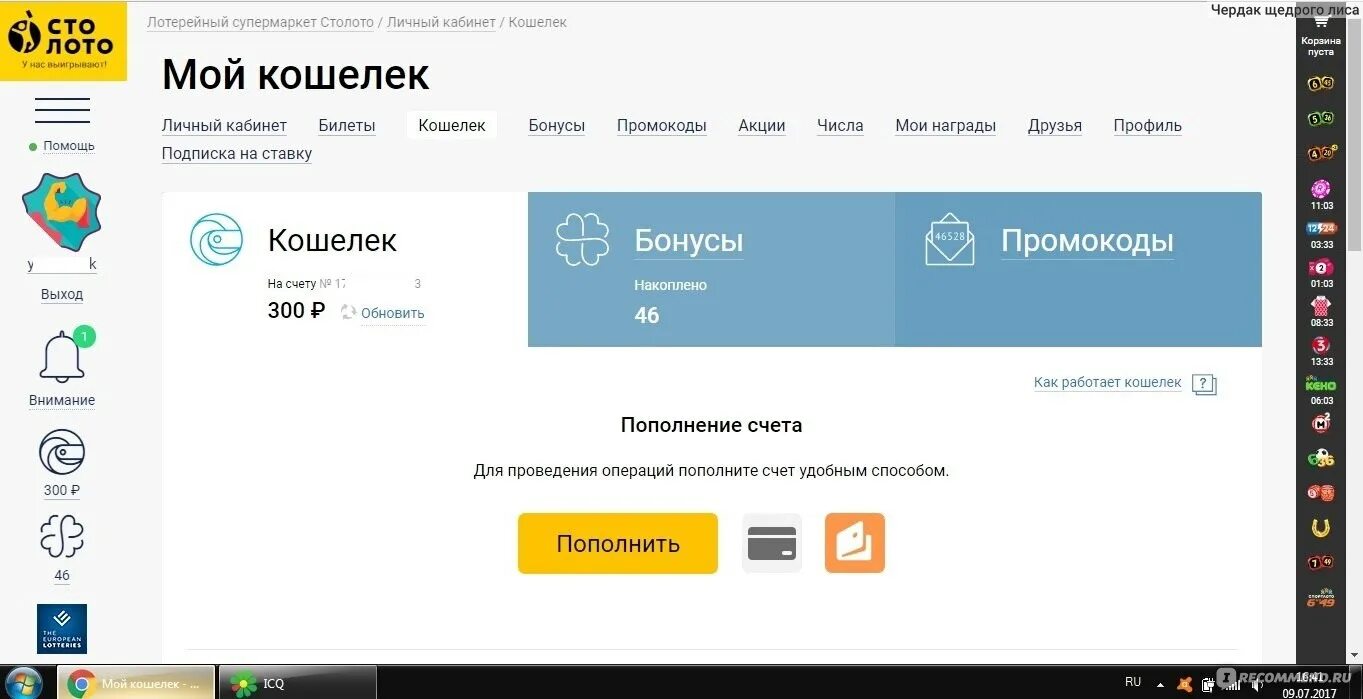Select the red M lottery icon
1363x699 pixels.
click(1321, 423)
